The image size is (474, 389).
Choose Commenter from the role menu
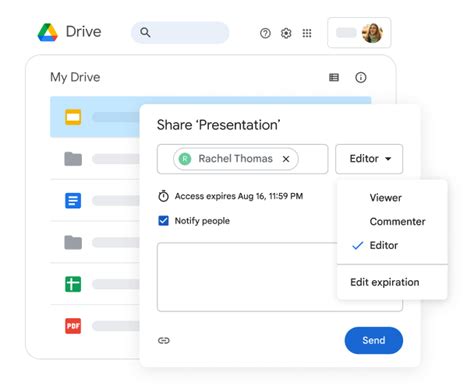(397, 221)
